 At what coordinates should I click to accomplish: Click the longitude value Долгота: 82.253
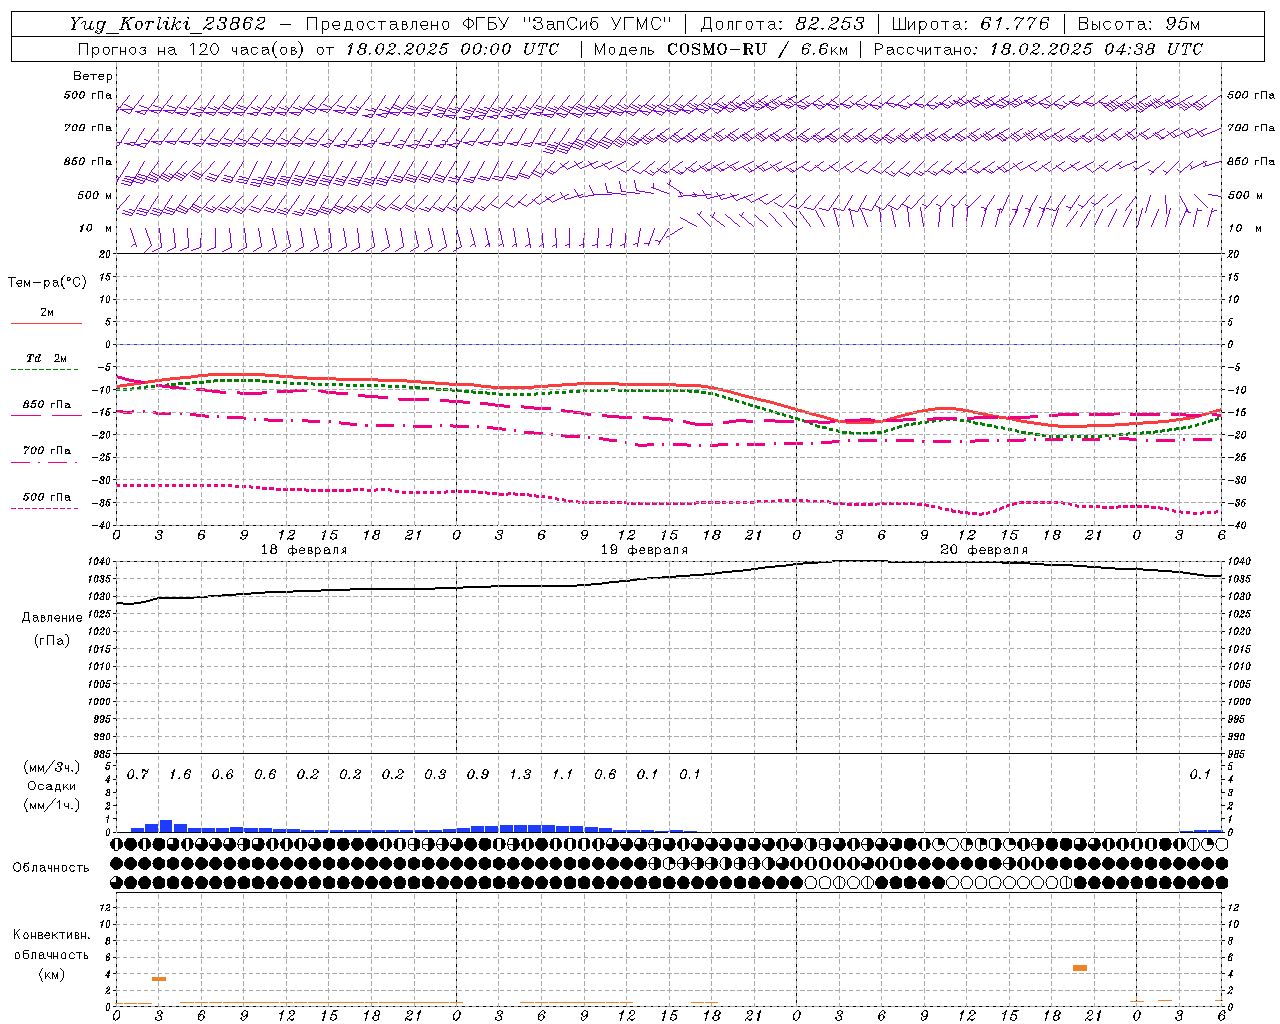tap(782, 24)
